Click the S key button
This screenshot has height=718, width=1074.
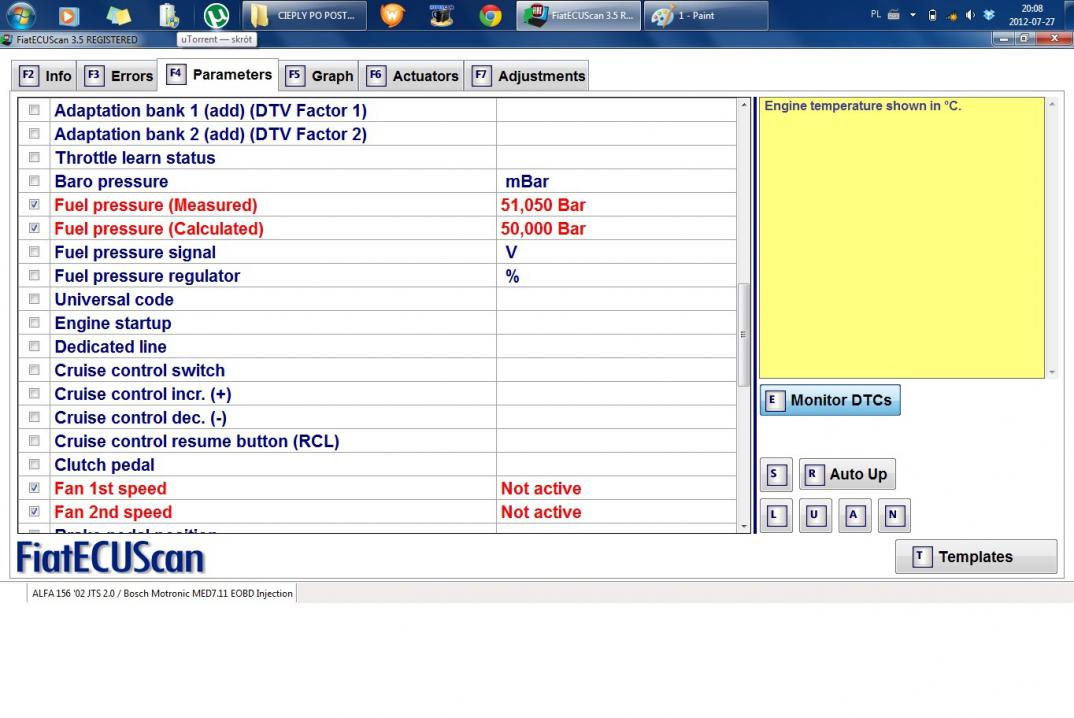click(x=776, y=474)
